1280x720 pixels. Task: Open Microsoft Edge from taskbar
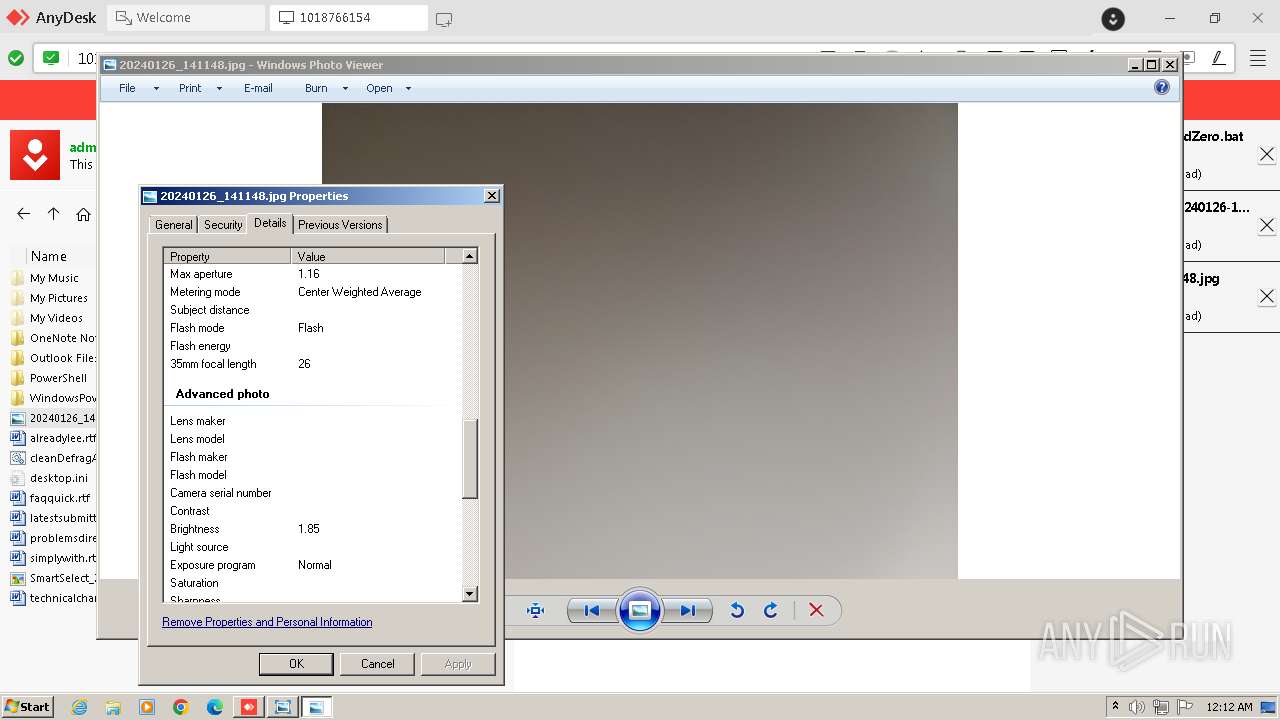215,707
